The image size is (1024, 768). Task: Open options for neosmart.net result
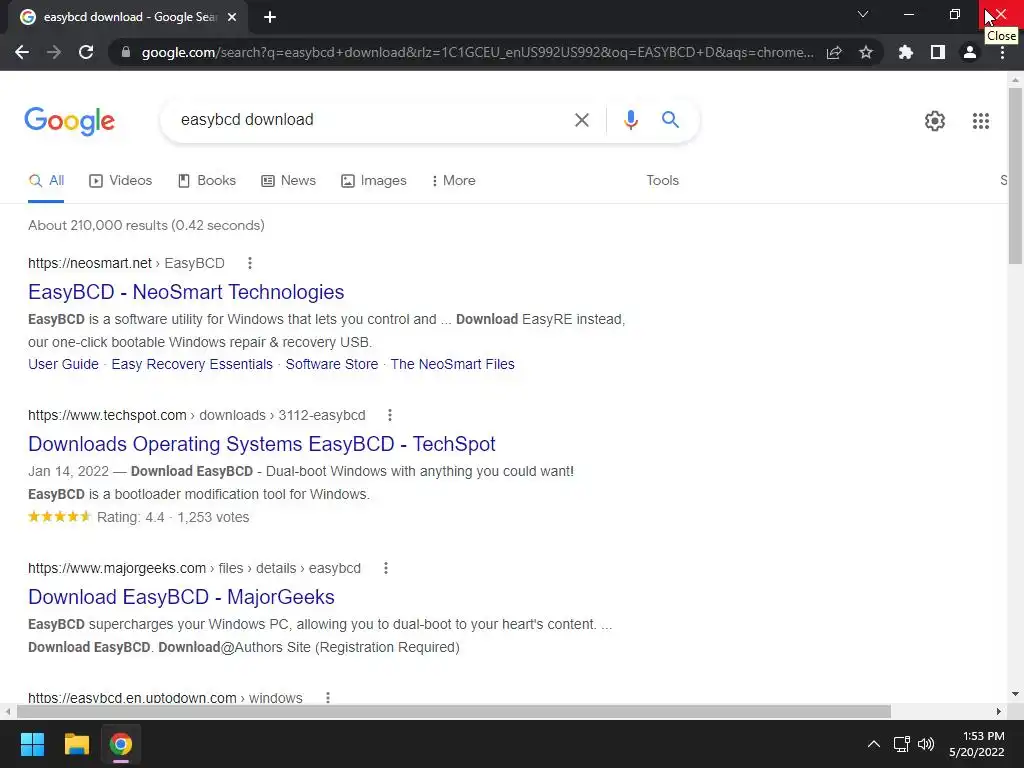point(249,263)
